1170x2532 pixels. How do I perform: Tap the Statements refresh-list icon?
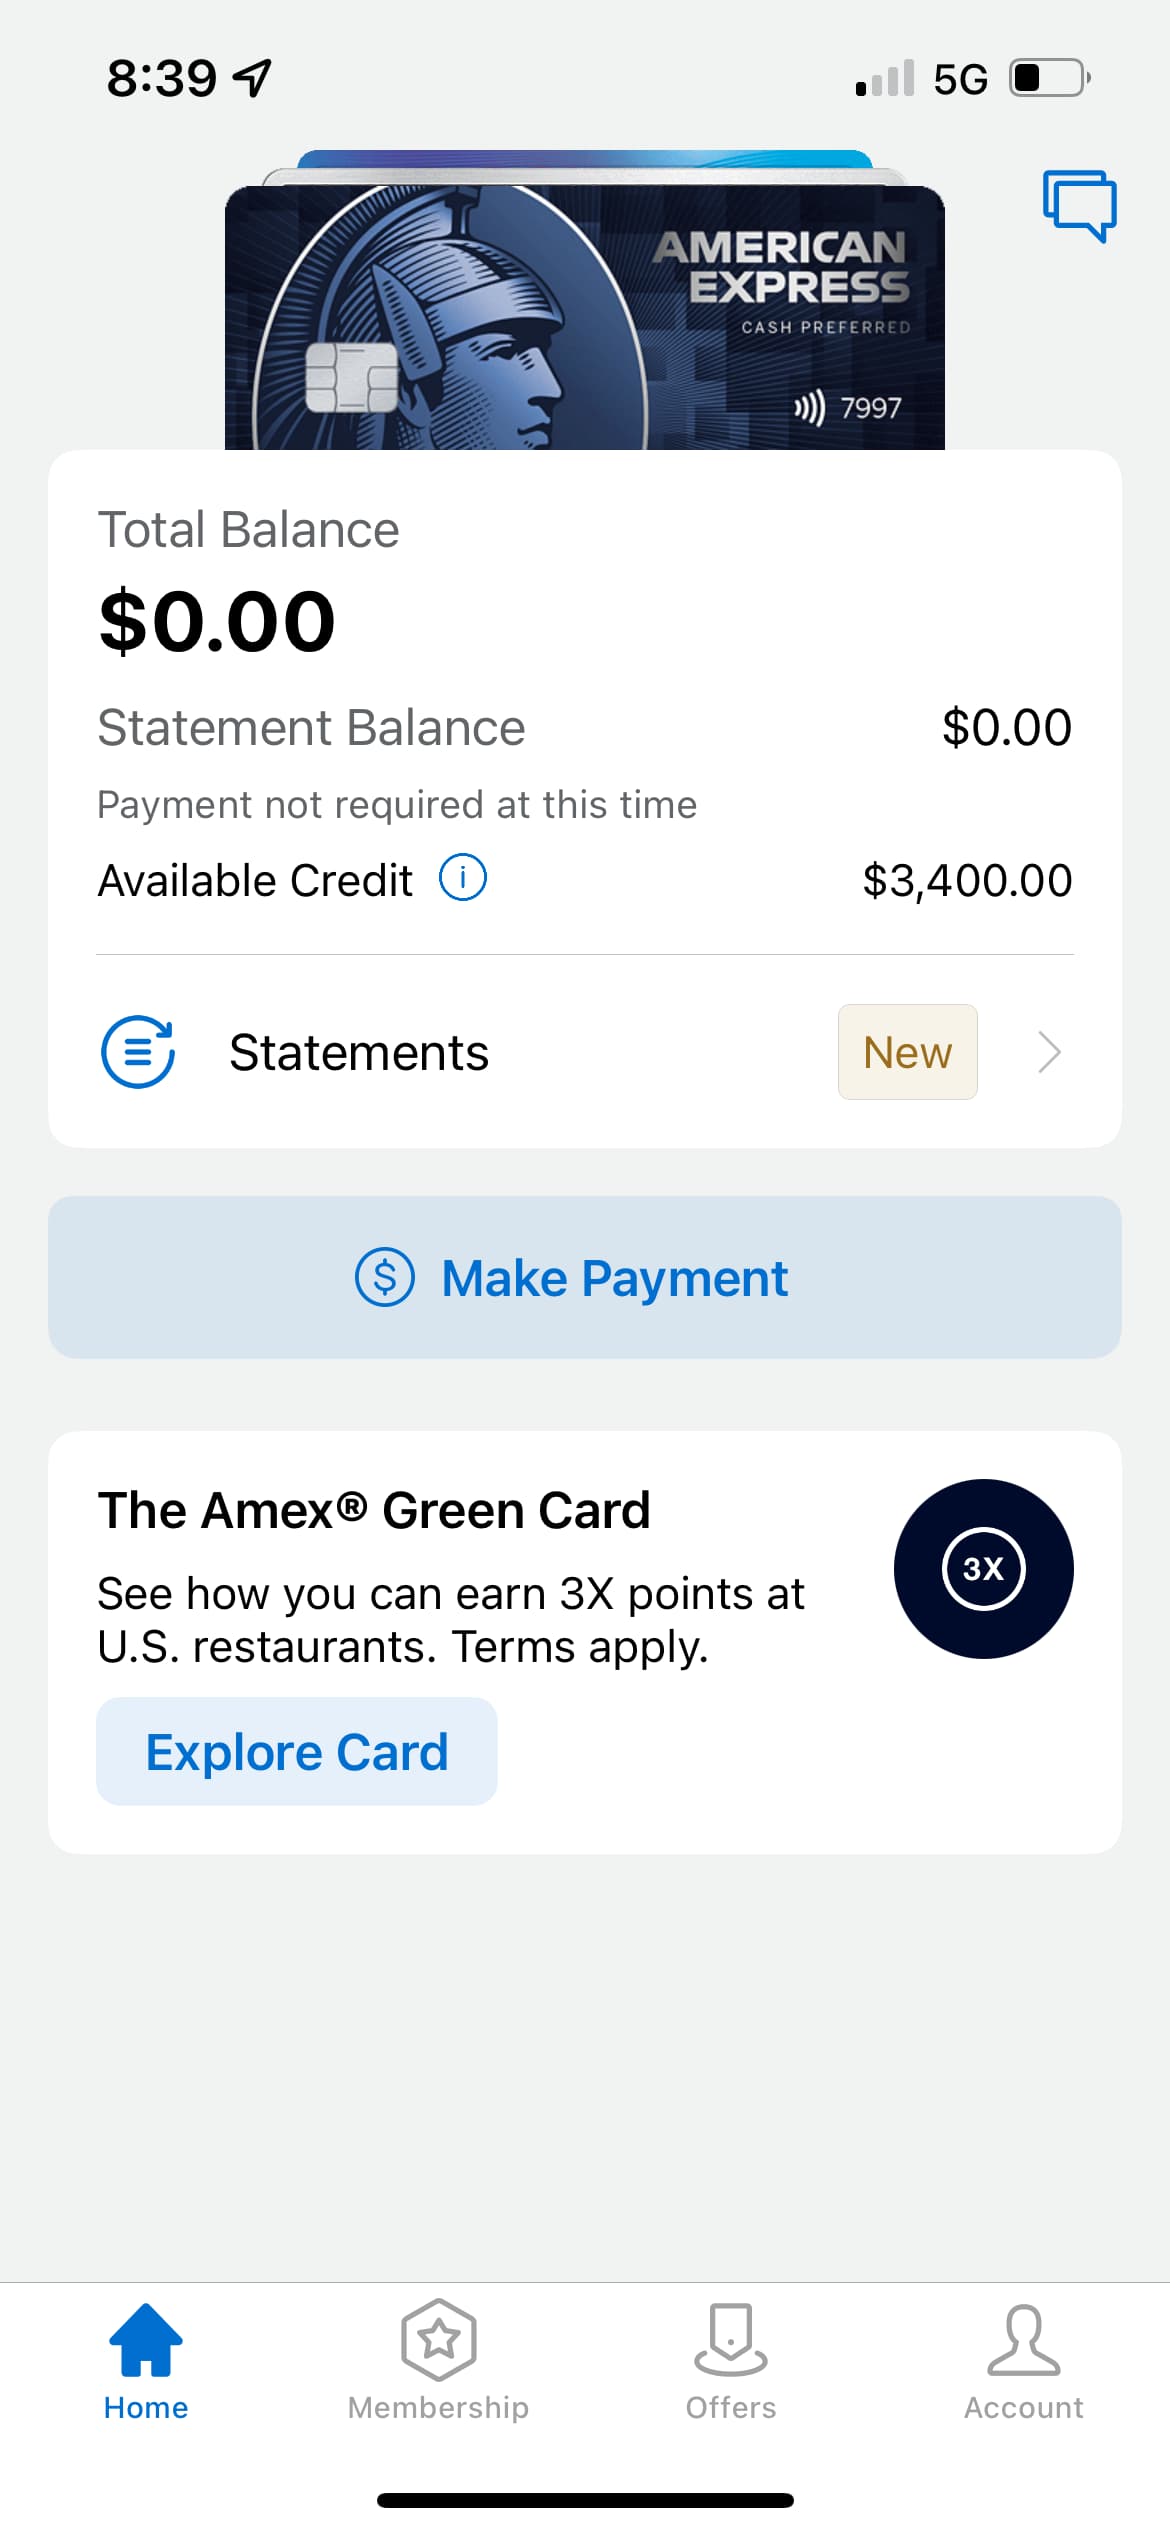pos(138,1052)
